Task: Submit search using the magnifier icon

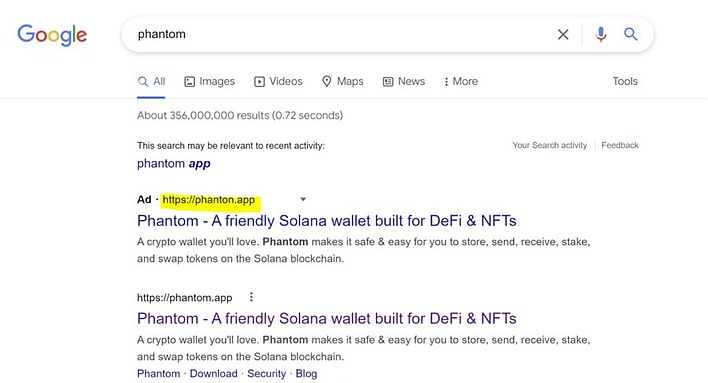Action: 630,34
